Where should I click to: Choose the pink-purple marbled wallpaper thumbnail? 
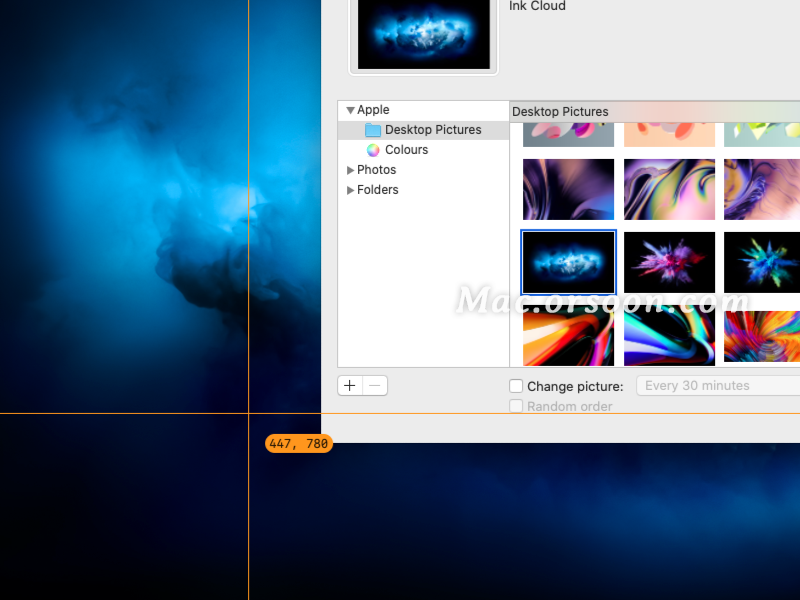point(762,189)
